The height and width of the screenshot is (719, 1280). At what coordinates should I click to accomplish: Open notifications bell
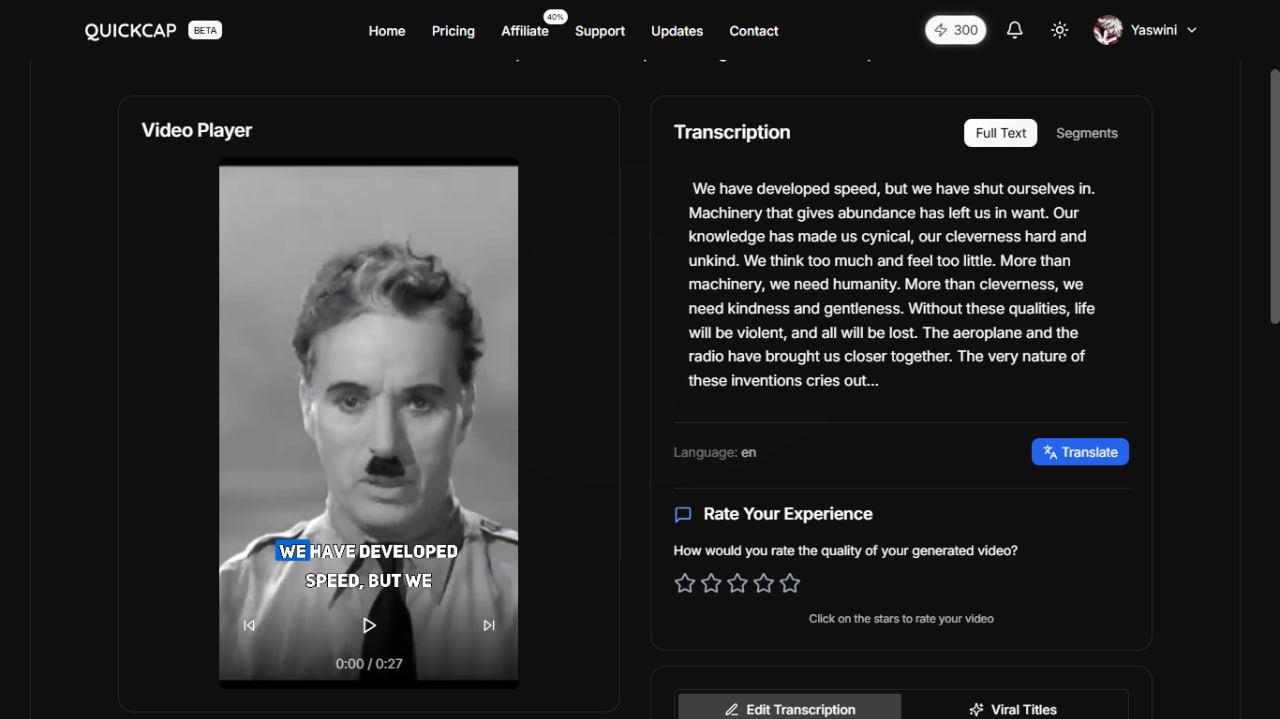[x=1014, y=30]
